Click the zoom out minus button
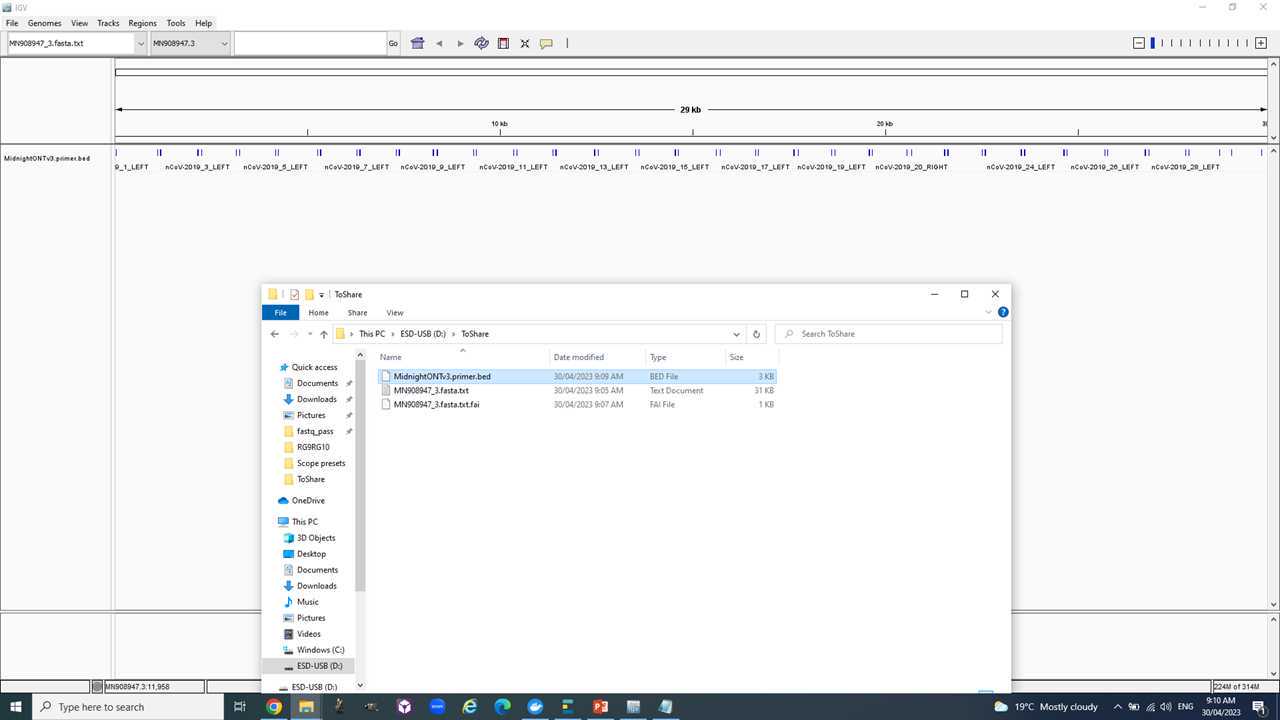This screenshot has height=720, width=1280. 1138,43
